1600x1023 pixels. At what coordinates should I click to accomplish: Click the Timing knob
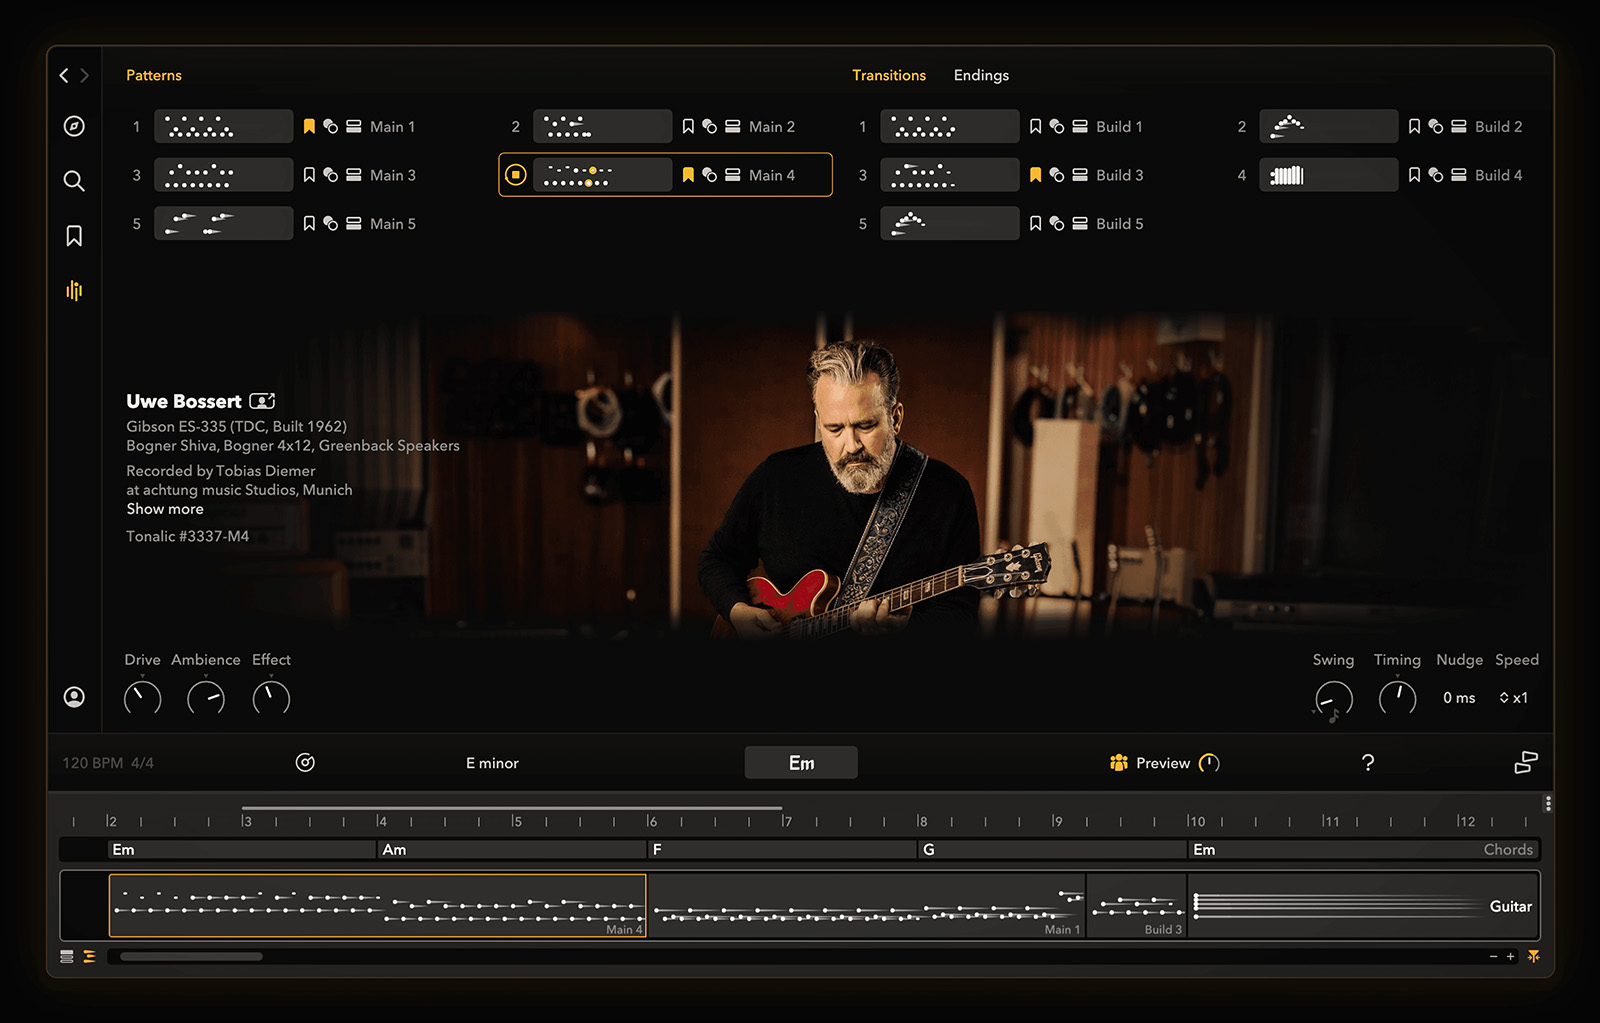[1398, 698]
